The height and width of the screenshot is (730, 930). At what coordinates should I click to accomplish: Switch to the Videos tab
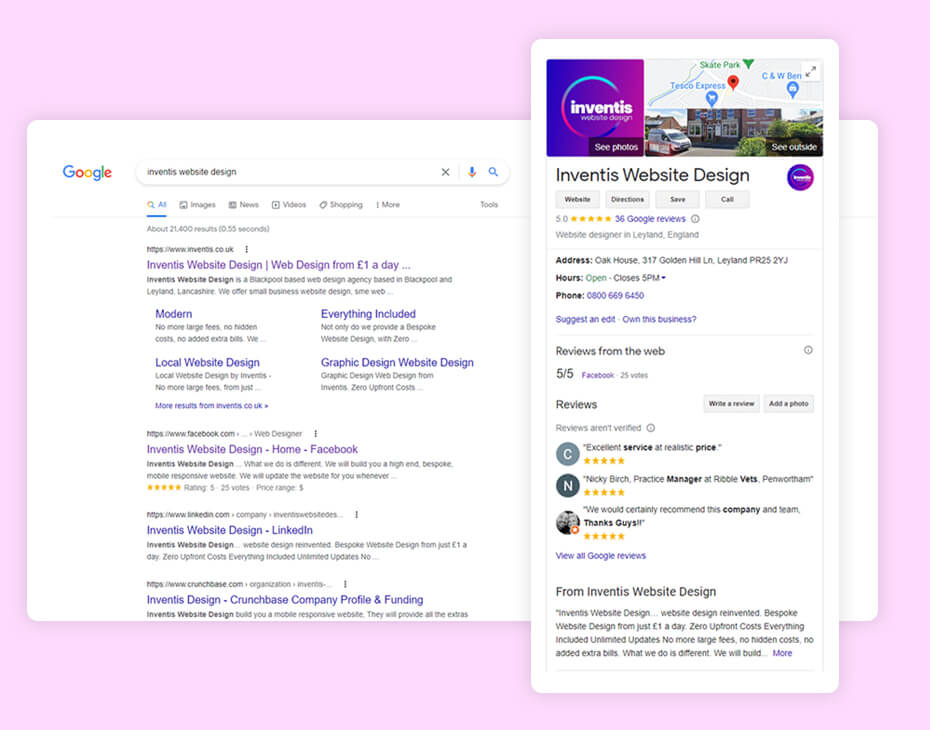[289, 205]
